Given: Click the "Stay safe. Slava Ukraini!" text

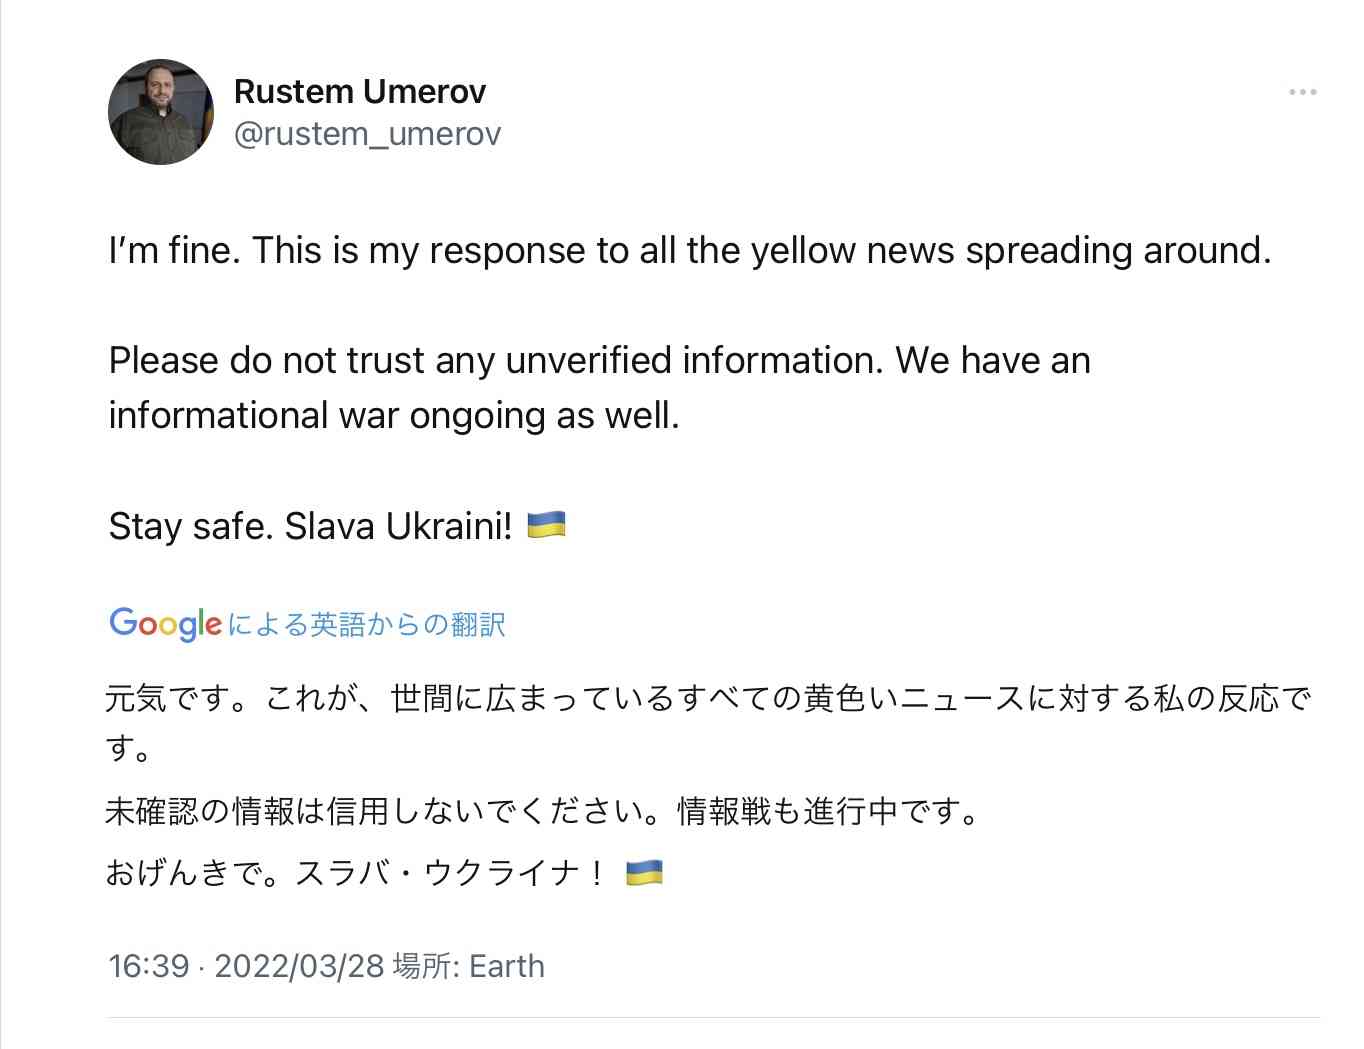Looking at the screenshot, I should point(310,525).
